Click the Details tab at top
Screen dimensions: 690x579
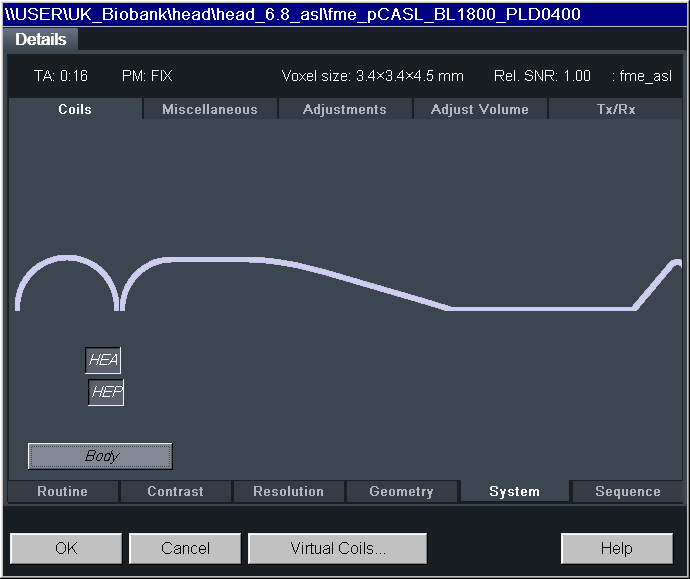click(41, 40)
